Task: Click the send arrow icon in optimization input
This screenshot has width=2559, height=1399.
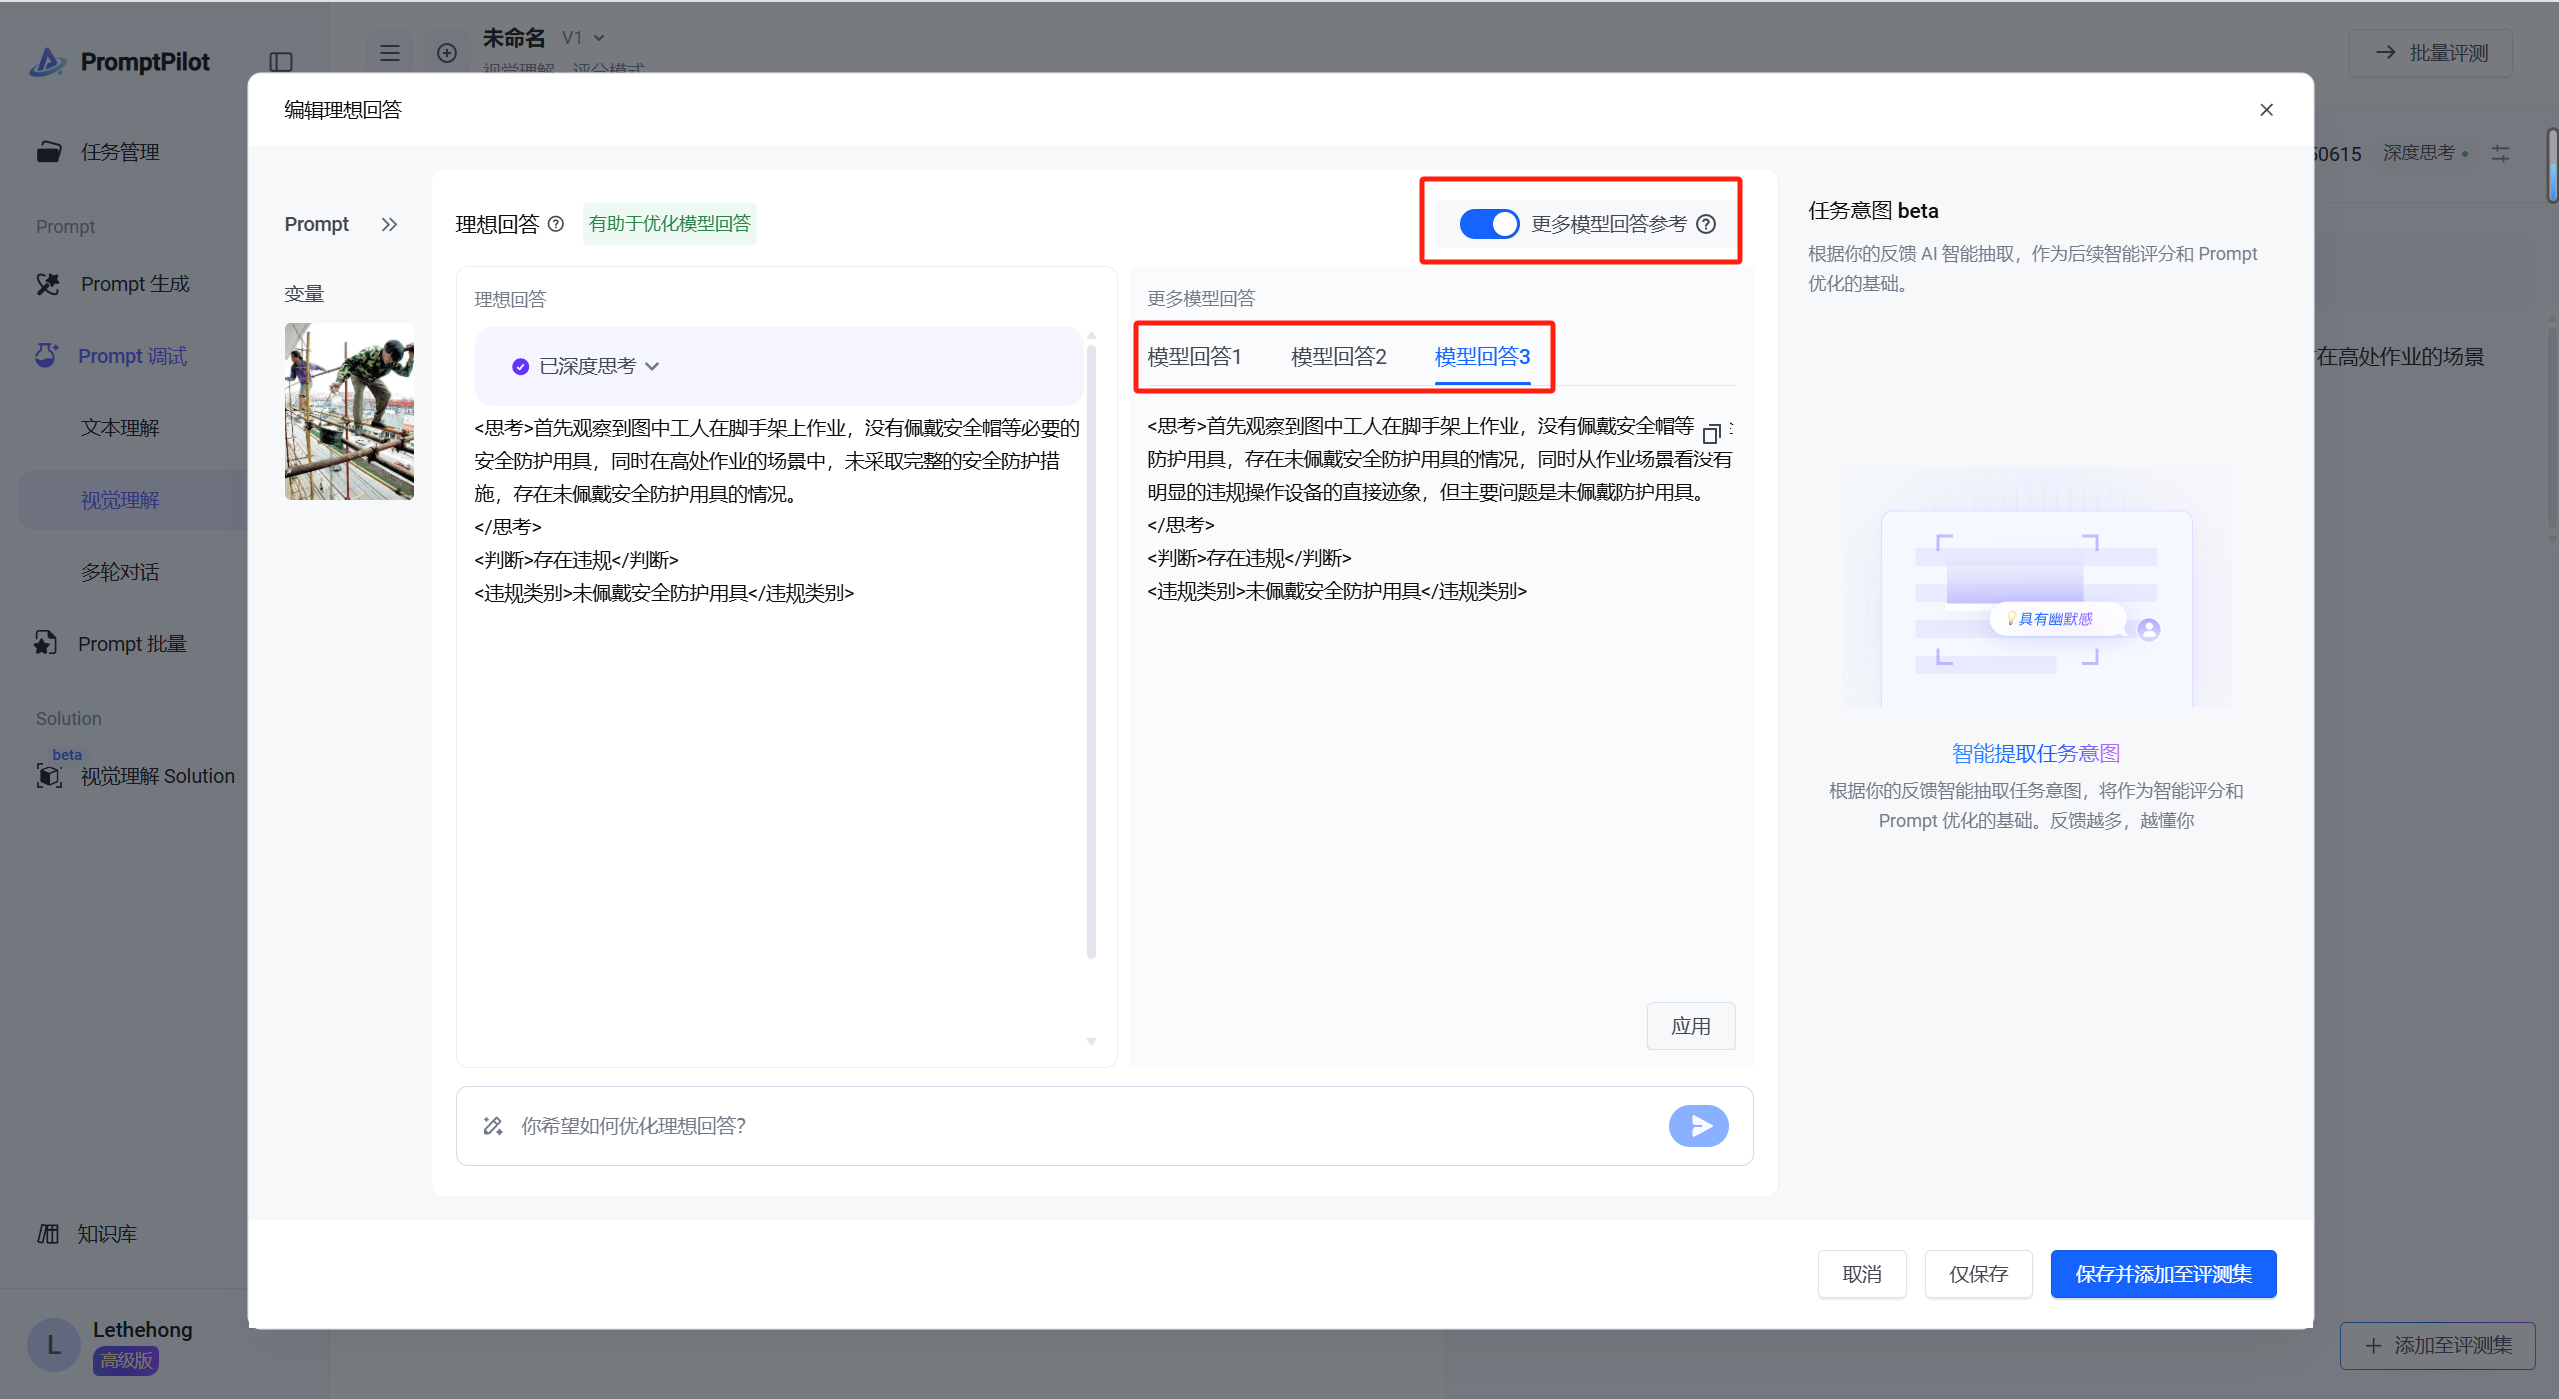Action: click(1698, 1126)
